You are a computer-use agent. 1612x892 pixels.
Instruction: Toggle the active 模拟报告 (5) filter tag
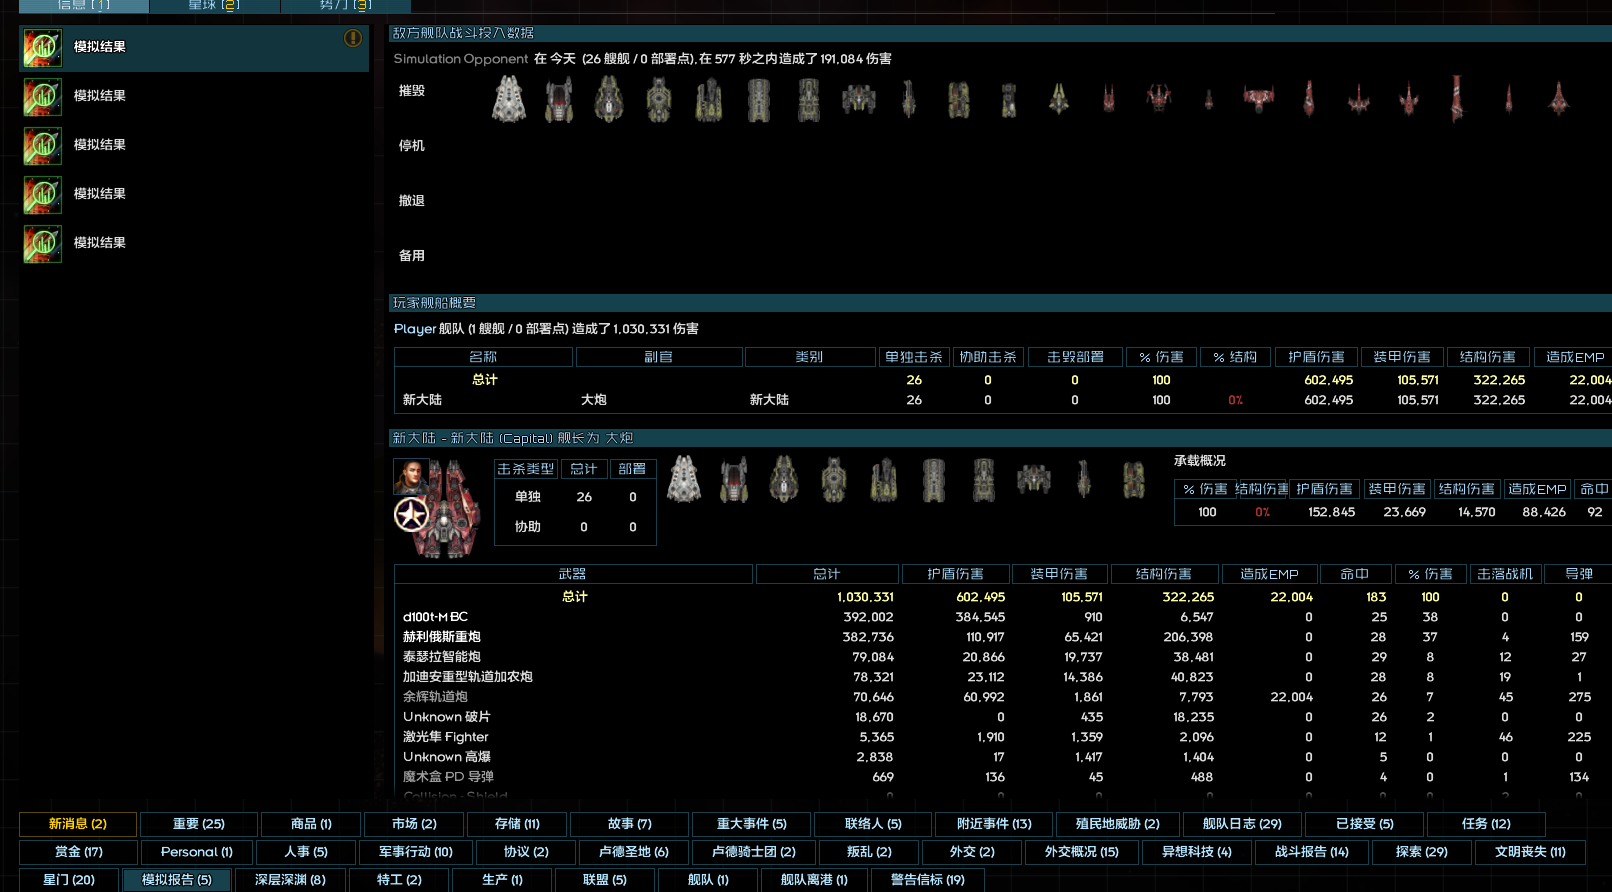177,880
